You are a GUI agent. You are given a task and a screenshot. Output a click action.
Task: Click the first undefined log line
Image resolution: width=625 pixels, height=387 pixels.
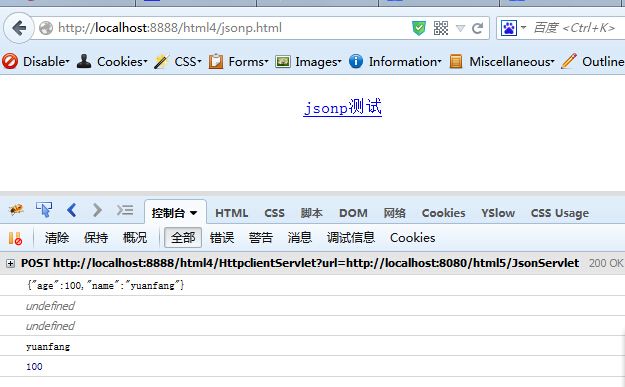click(x=50, y=306)
